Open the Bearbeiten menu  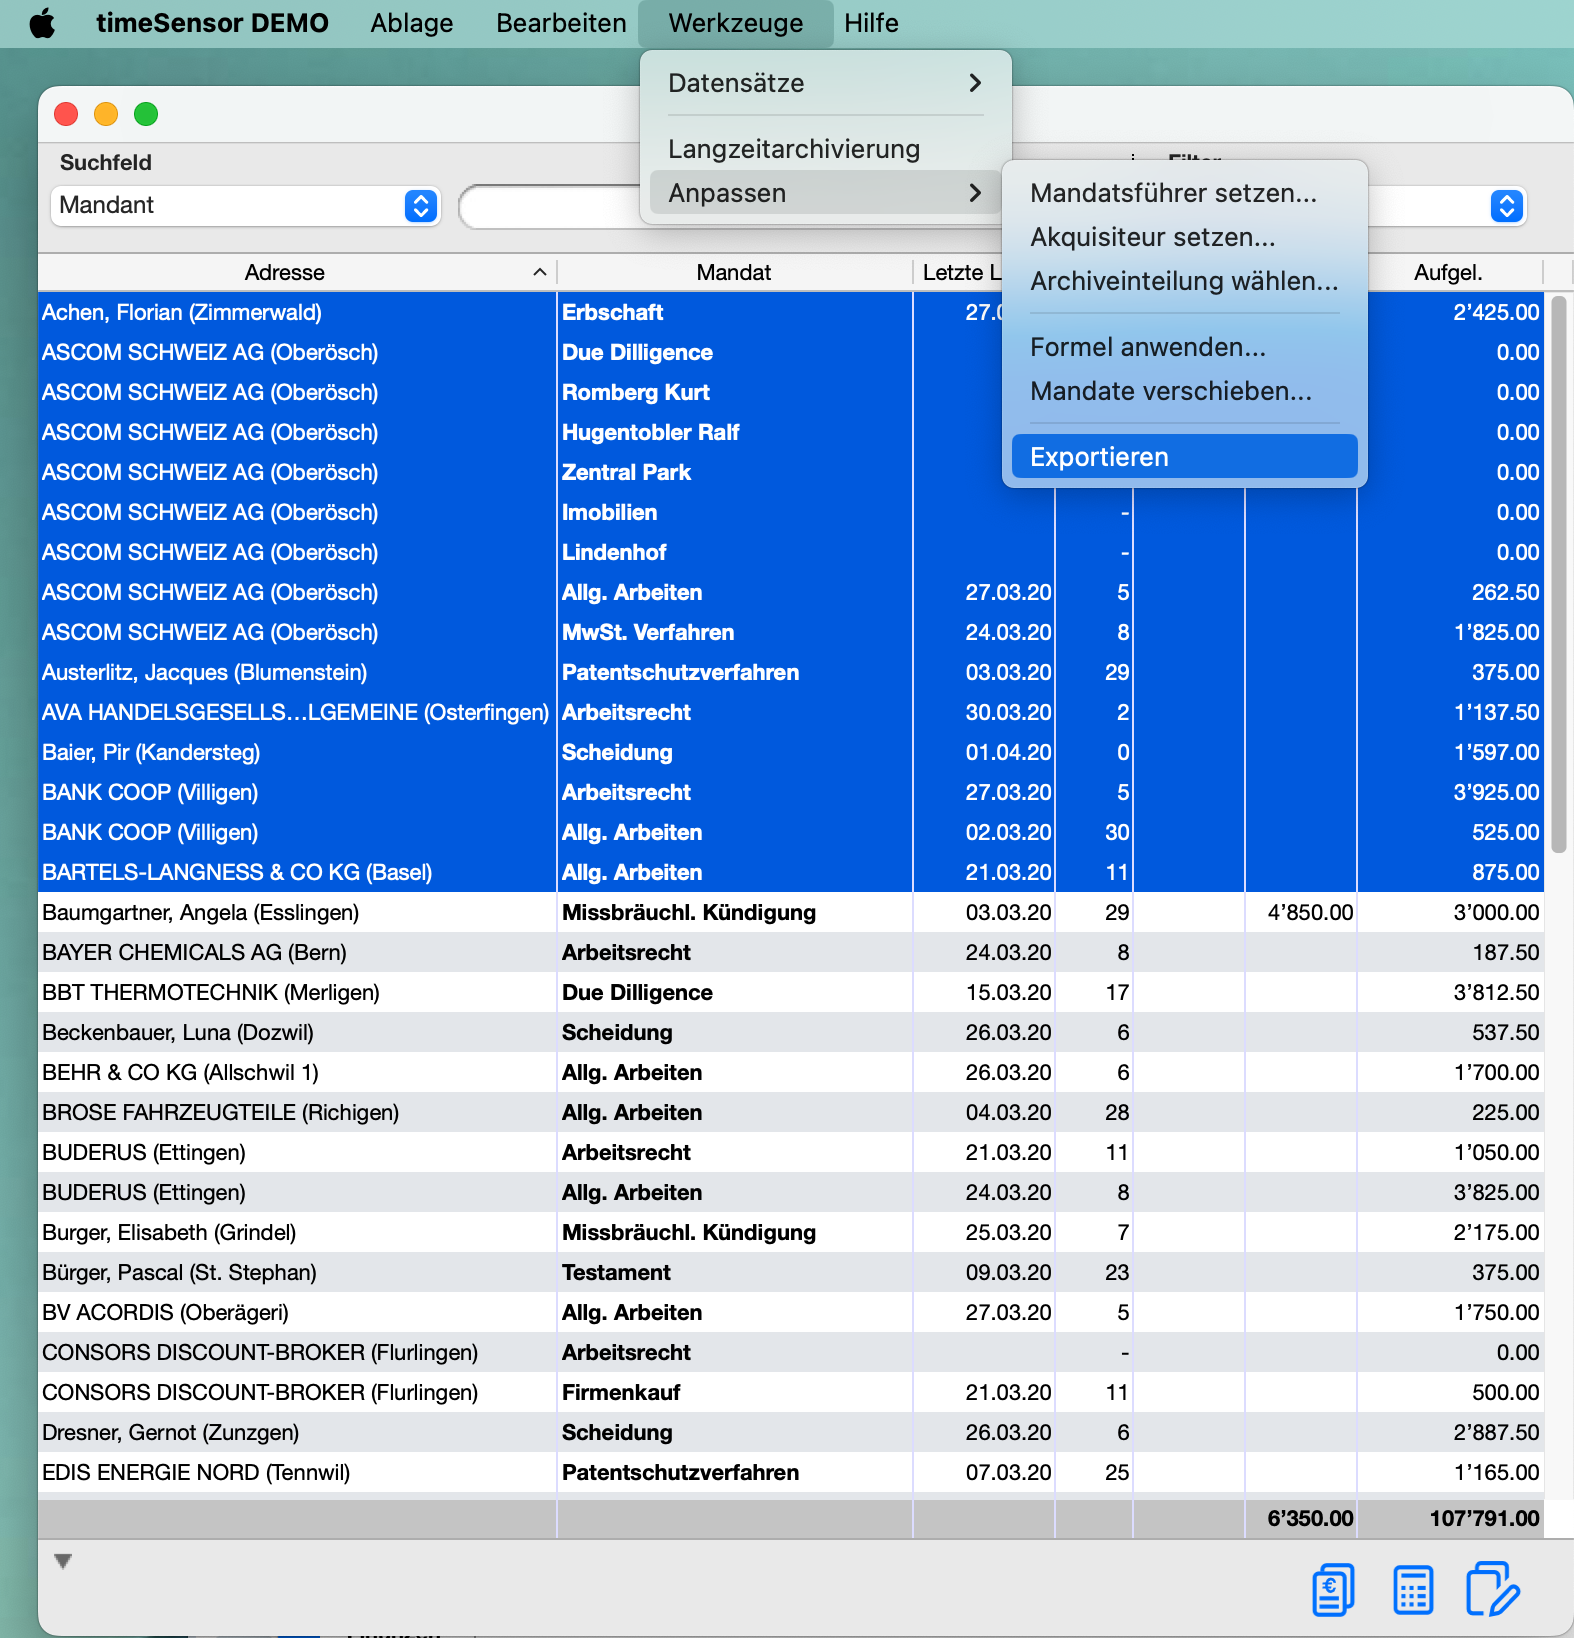[x=561, y=23]
